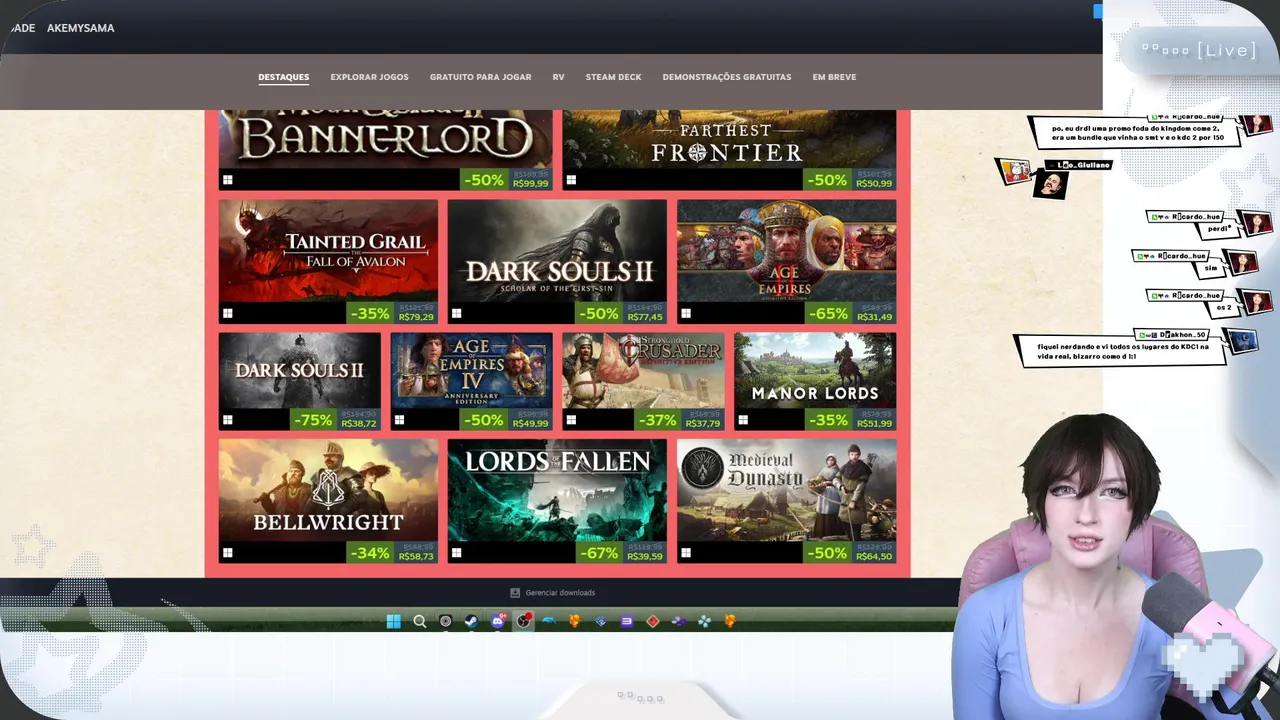
Task: Click the R$77,45 price tag
Action: pyautogui.click(x=645, y=317)
